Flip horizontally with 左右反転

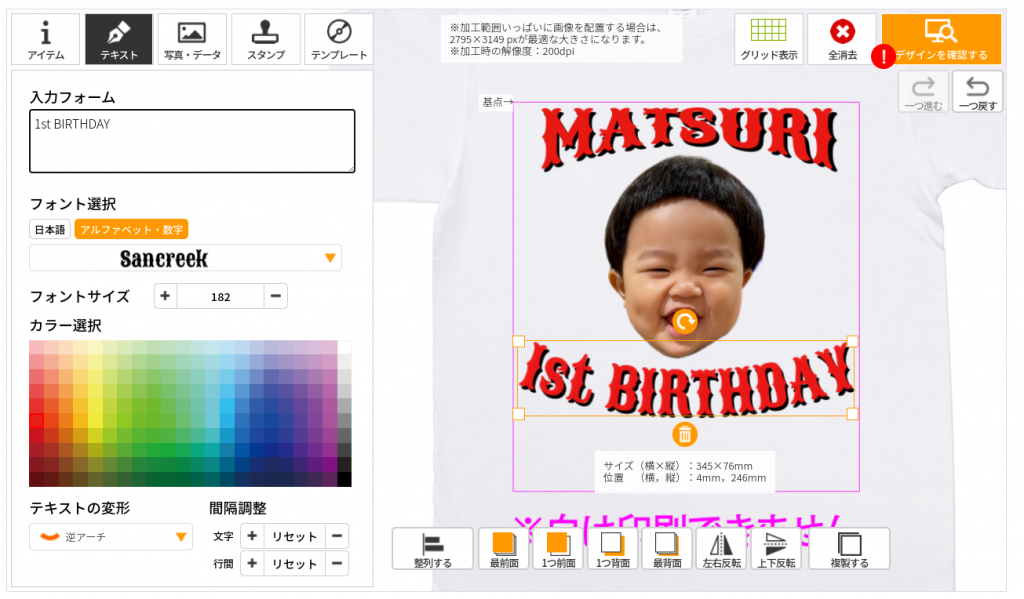[722, 549]
